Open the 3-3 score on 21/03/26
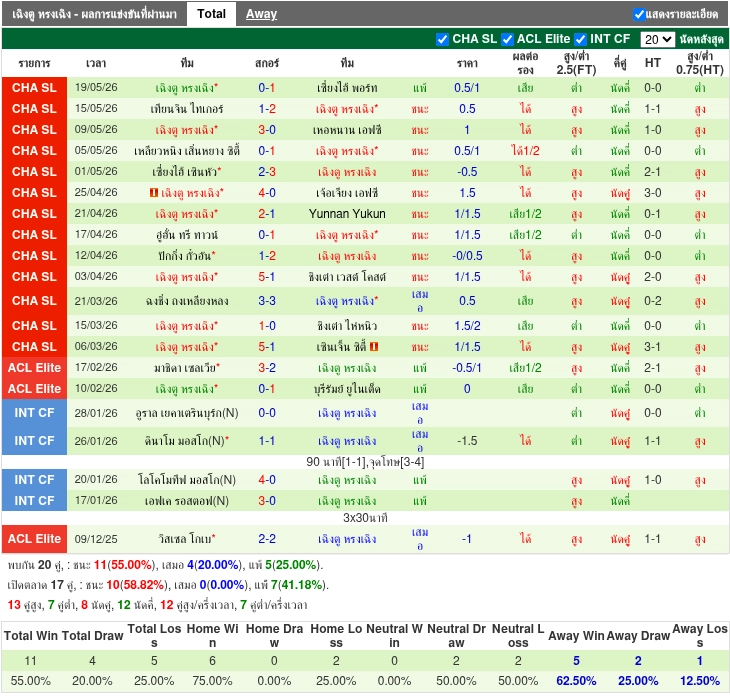The image size is (730, 699). point(267,301)
